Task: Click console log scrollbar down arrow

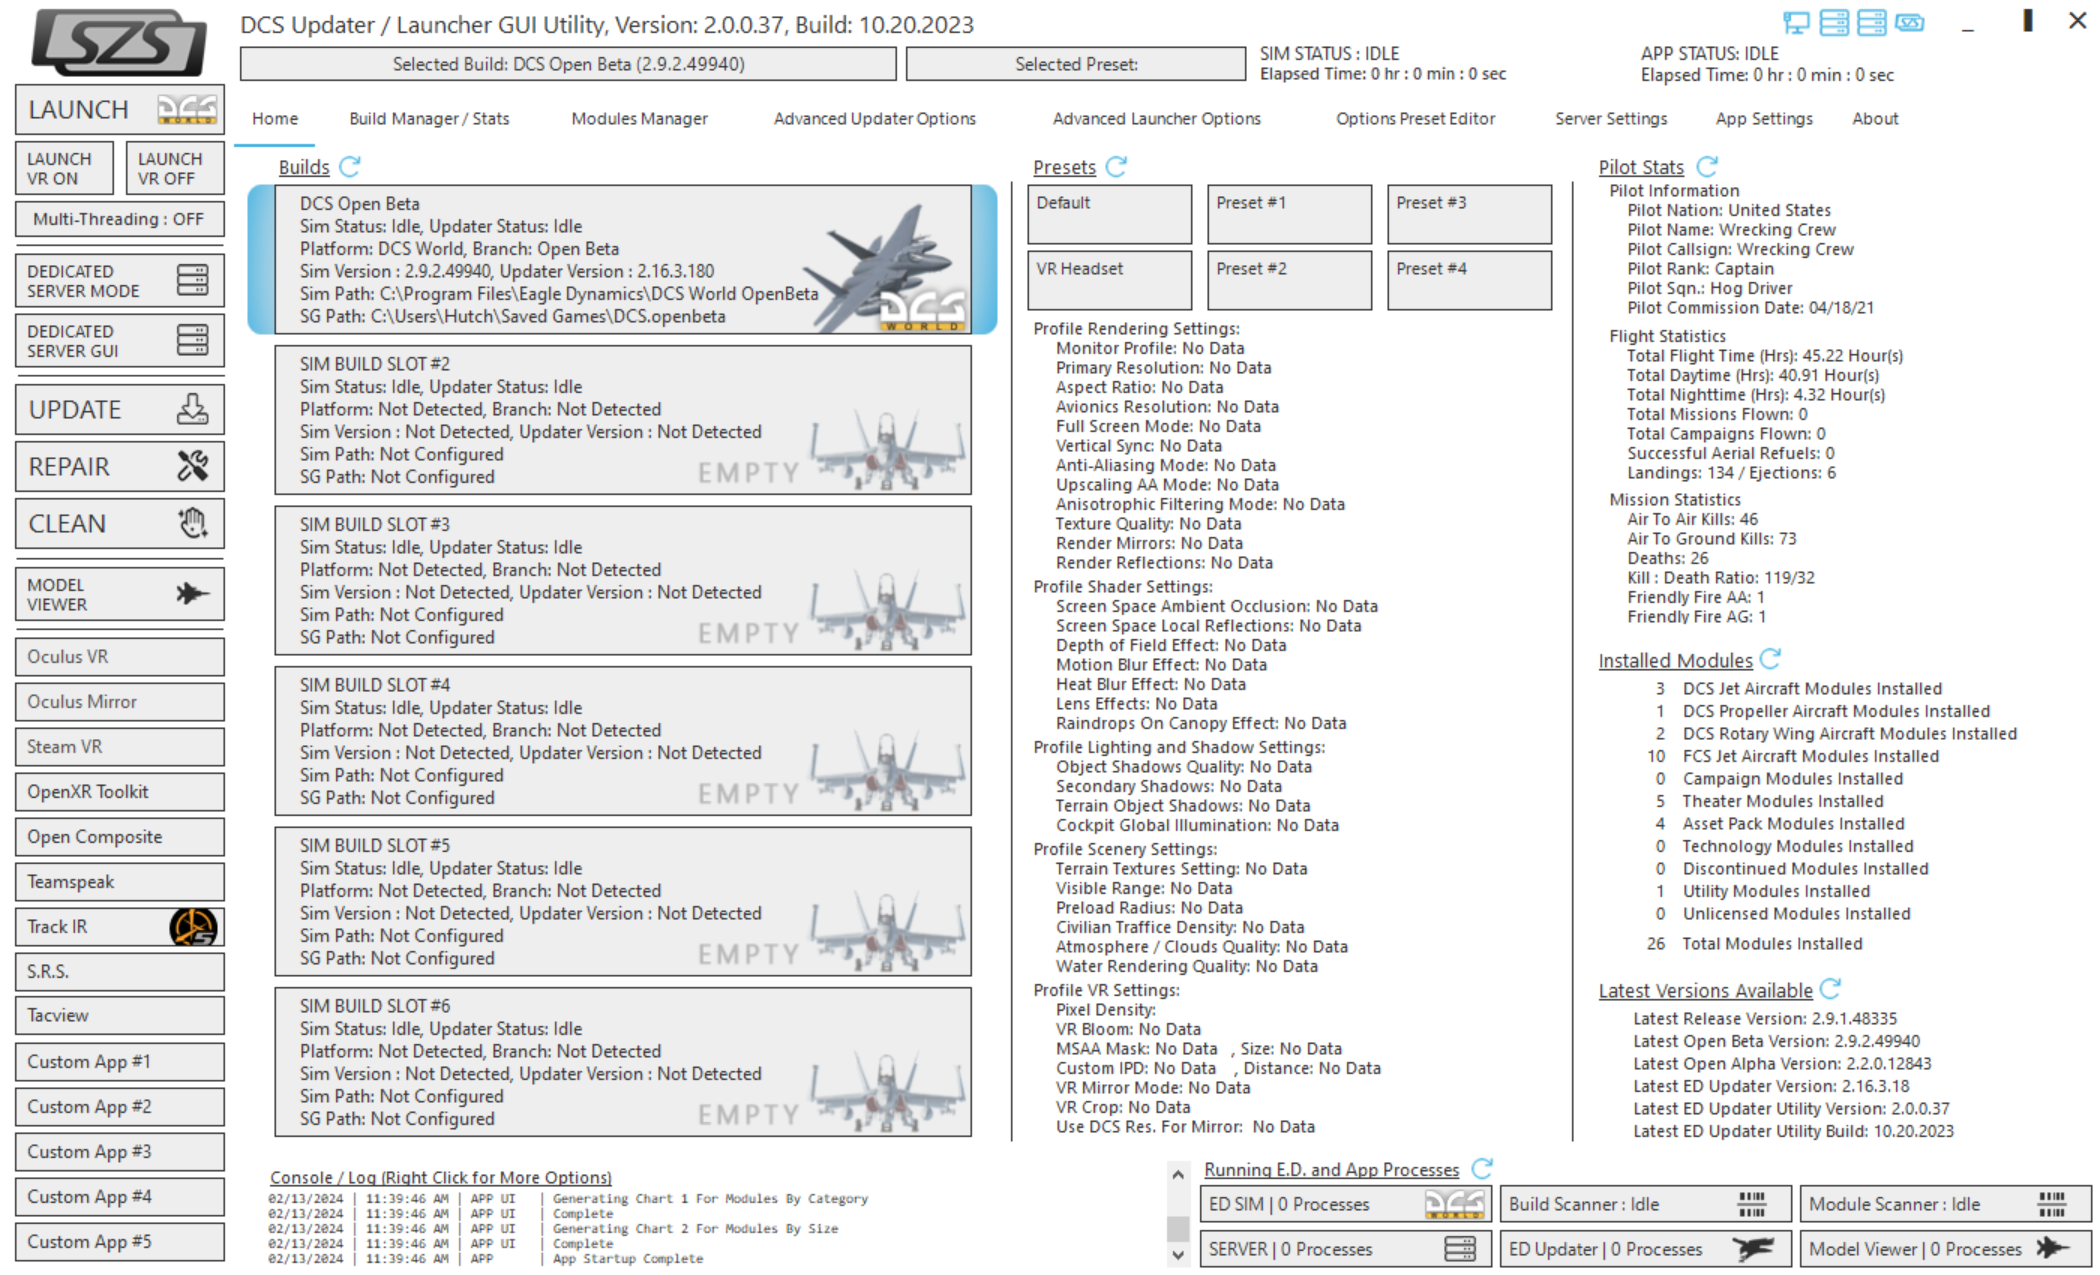Action: tap(1178, 1254)
